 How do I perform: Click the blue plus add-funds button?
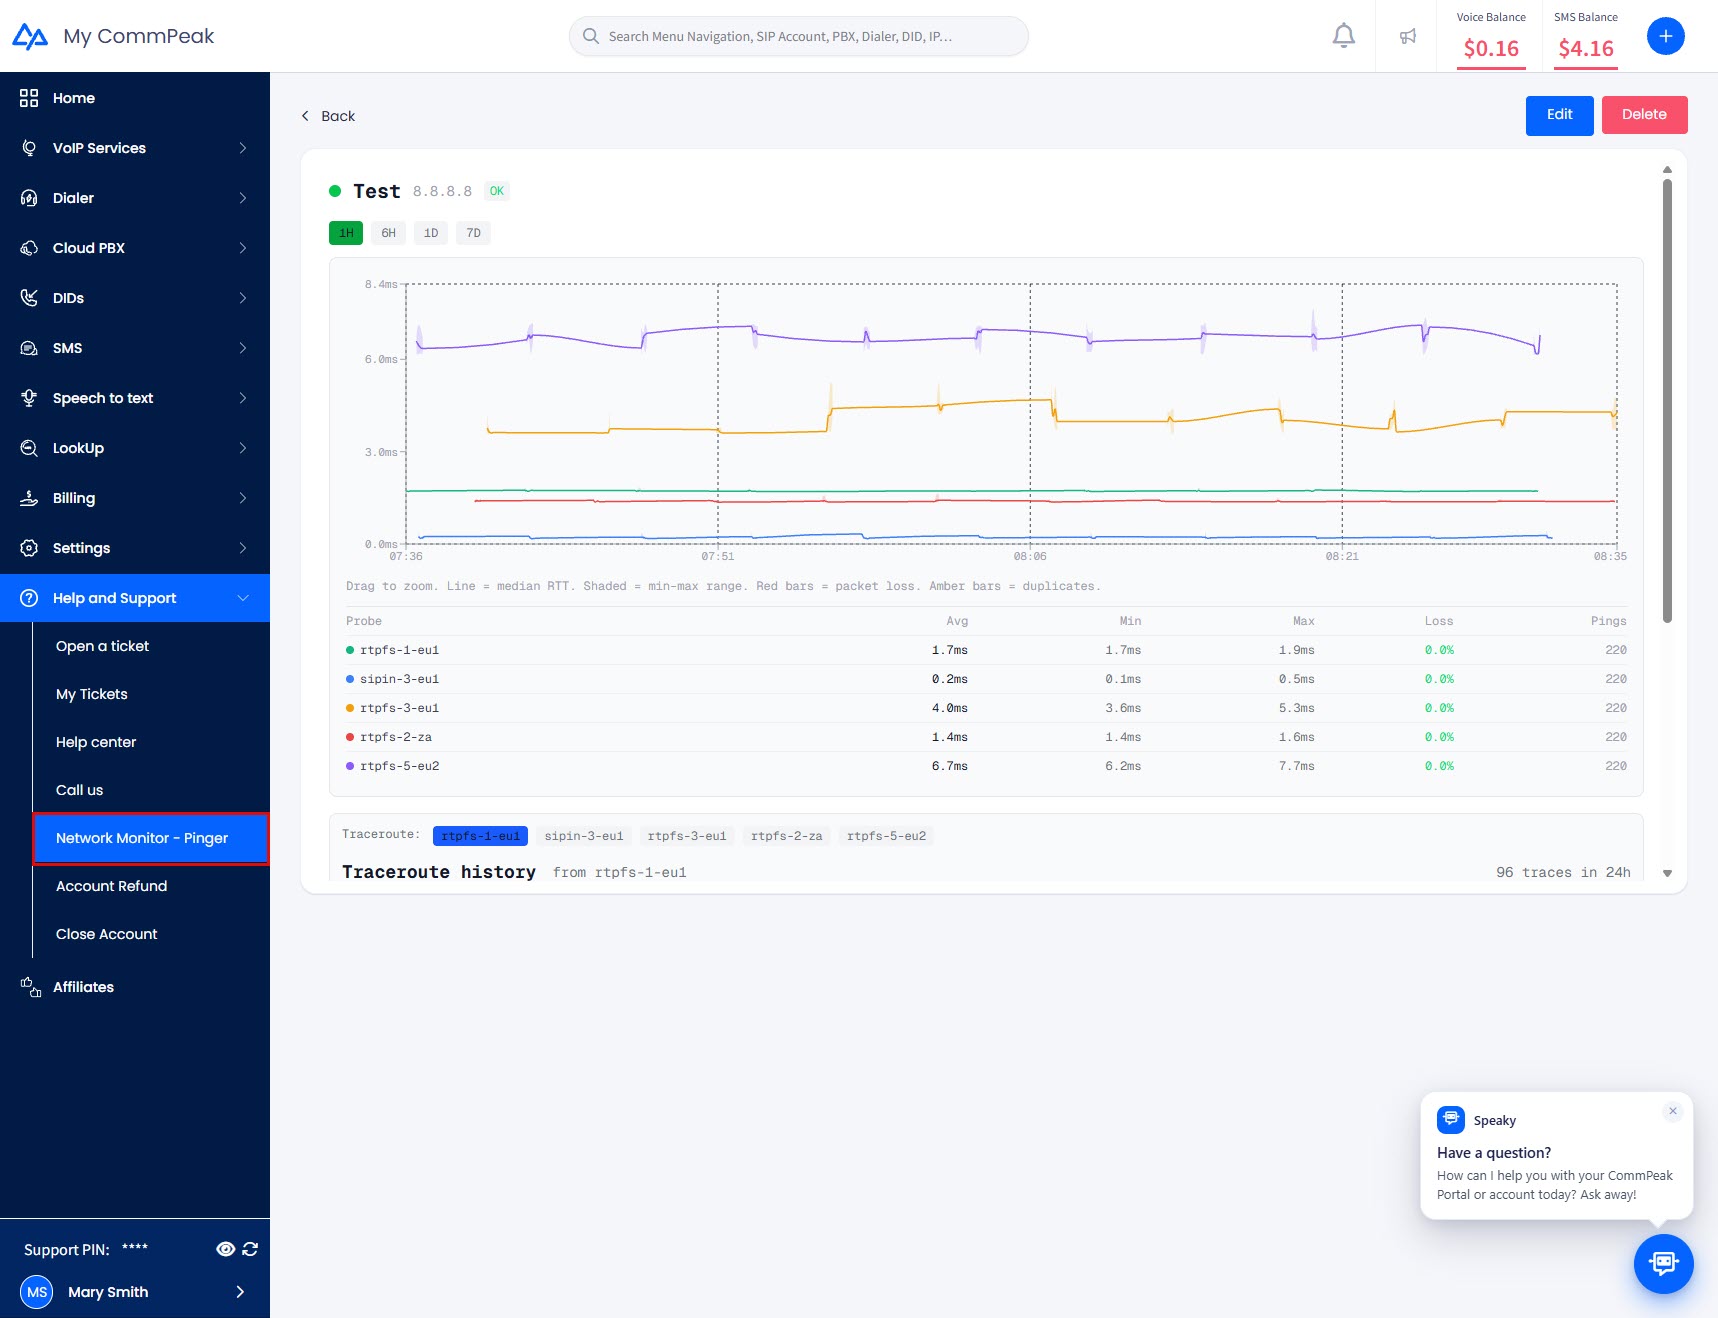click(x=1666, y=36)
